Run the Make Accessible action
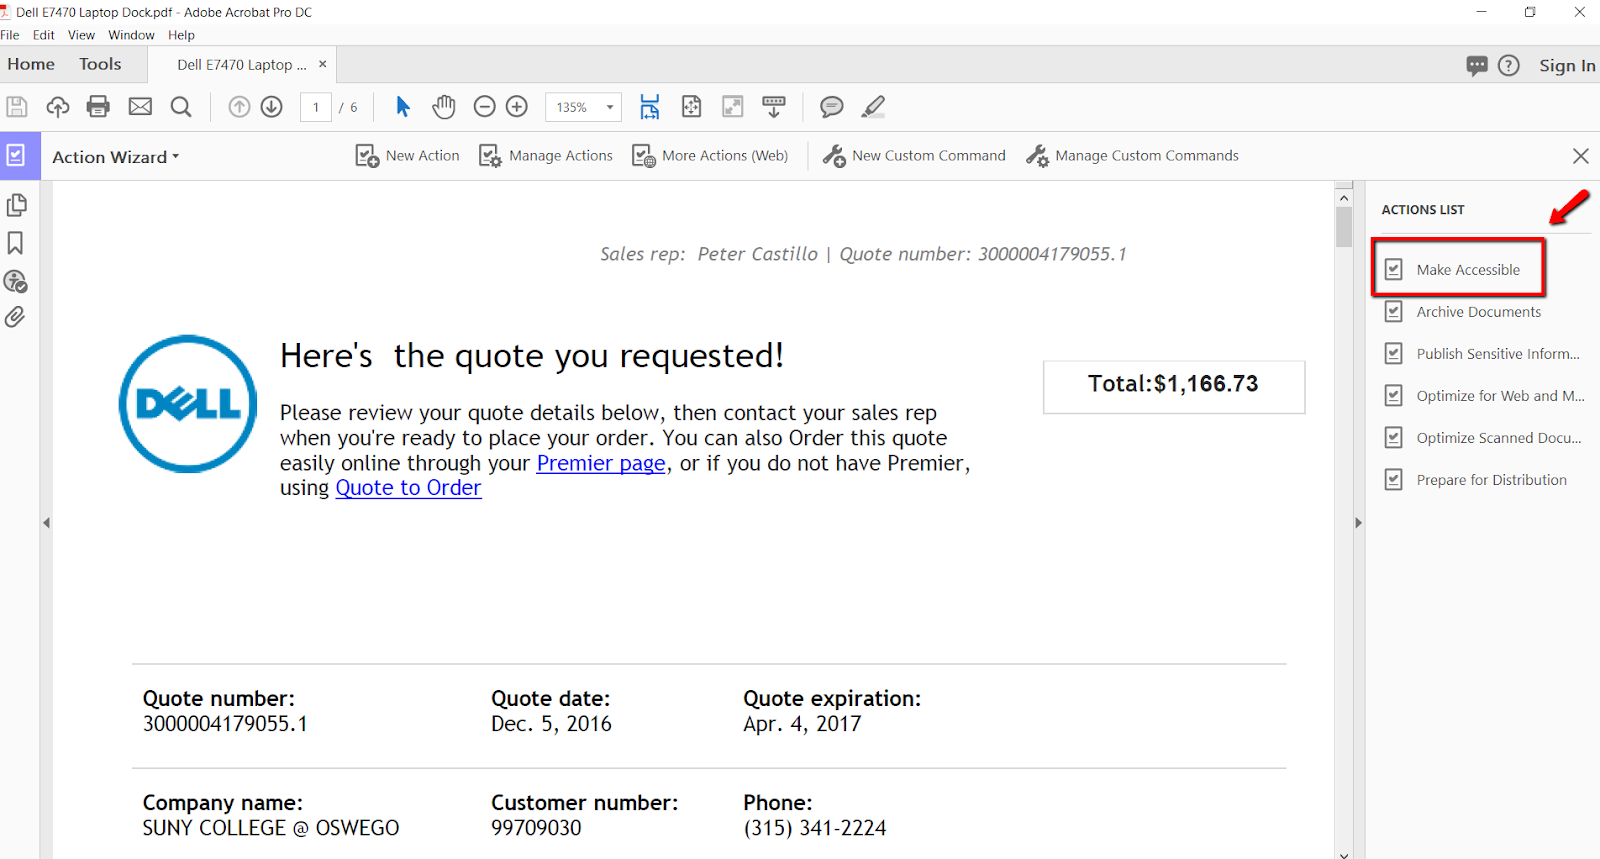1600x859 pixels. [x=1459, y=269]
